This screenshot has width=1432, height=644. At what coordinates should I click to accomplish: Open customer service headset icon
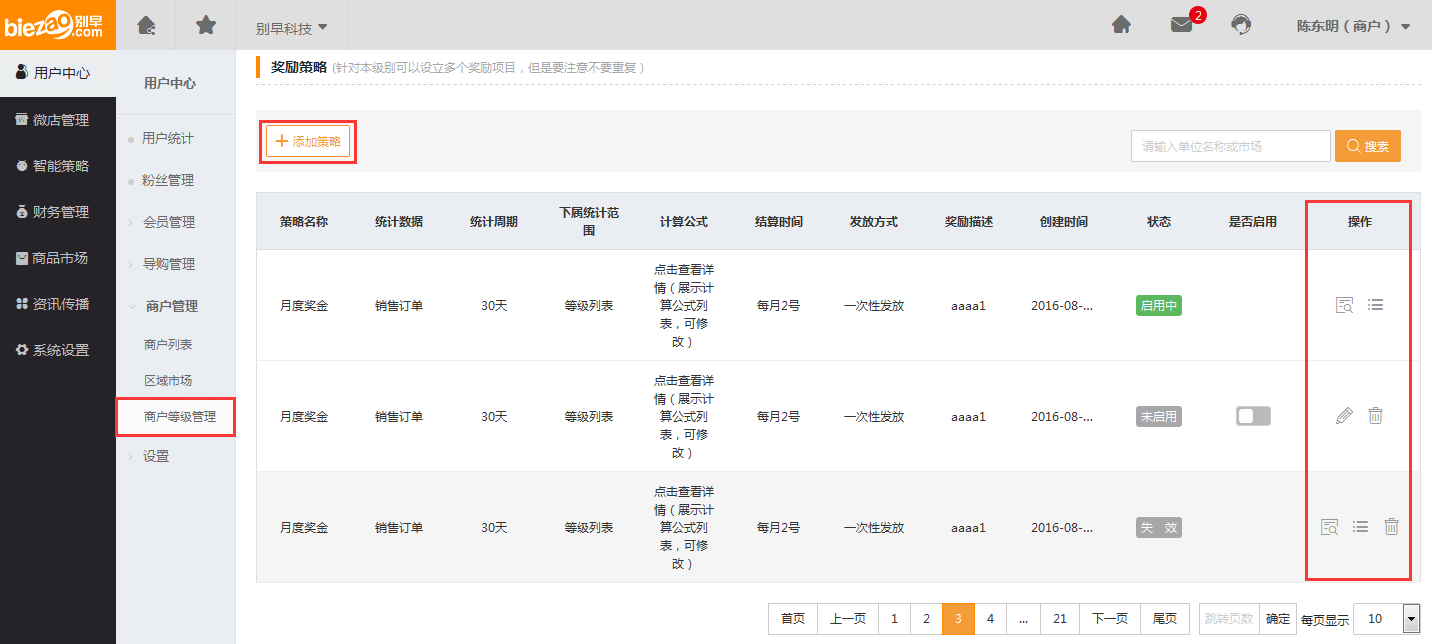(x=1241, y=25)
